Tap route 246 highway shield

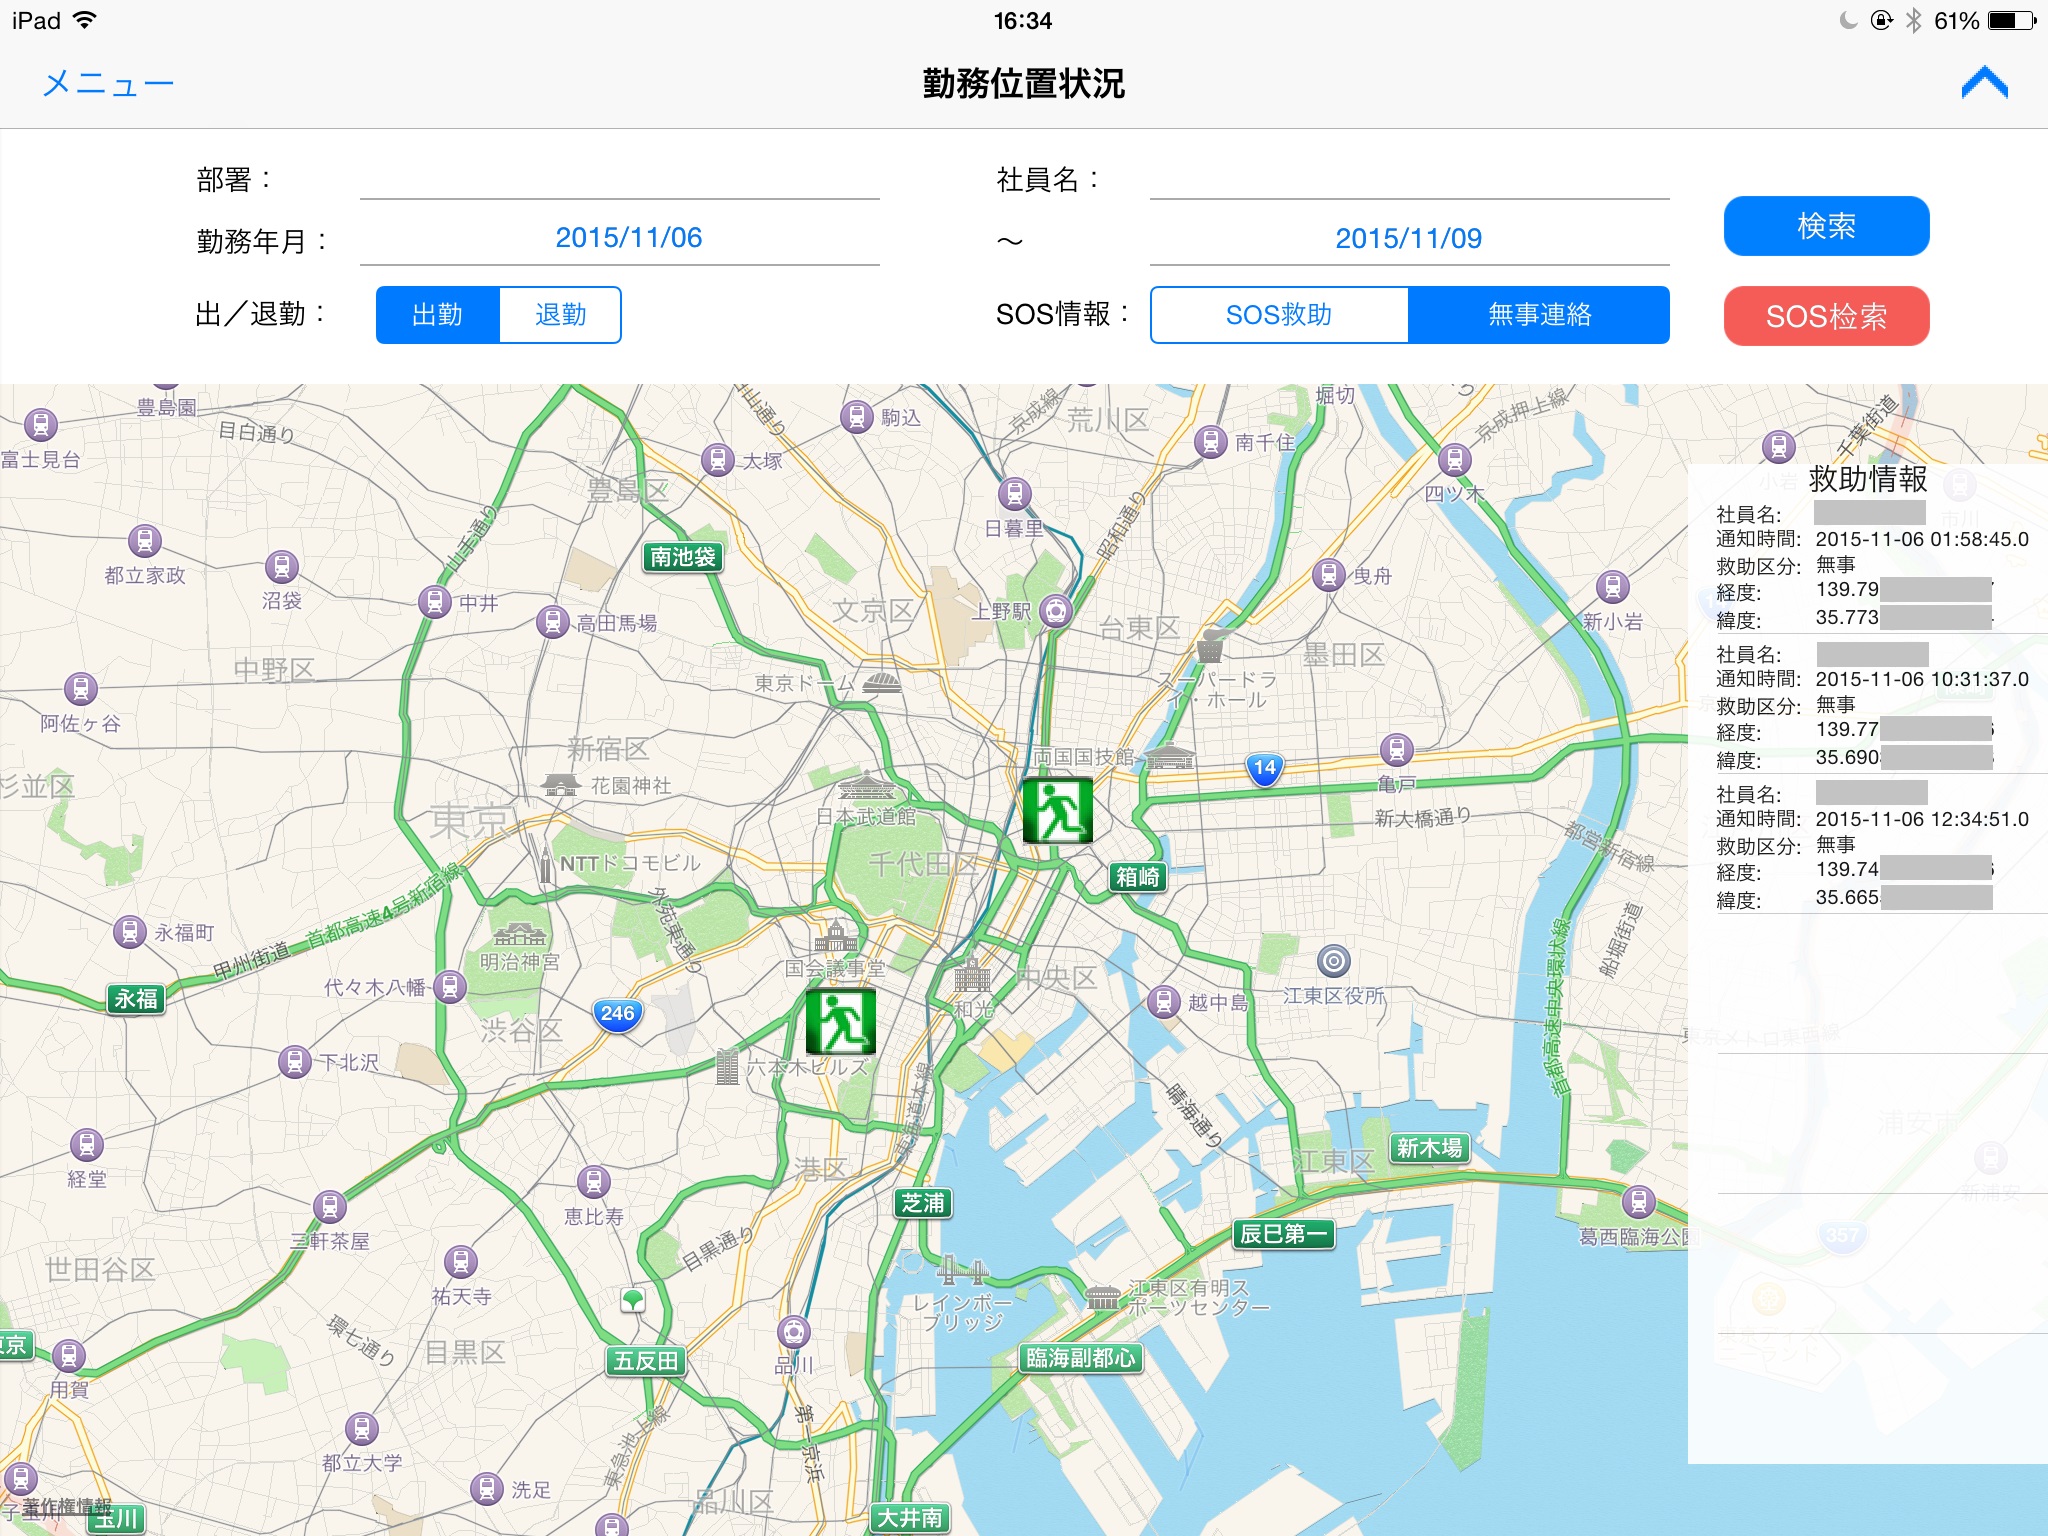pyautogui.click(x=617, y=1014)
